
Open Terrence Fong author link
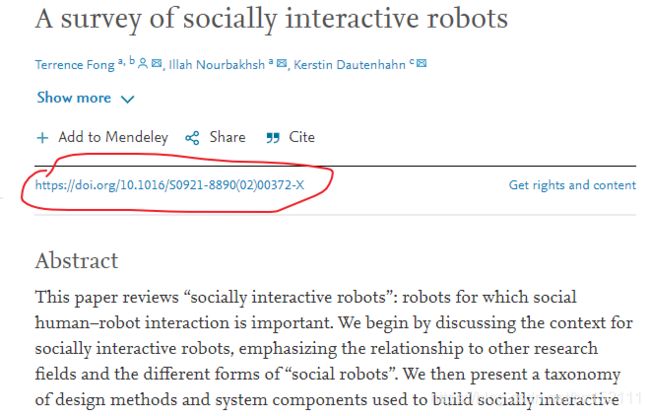pos(75,65)
